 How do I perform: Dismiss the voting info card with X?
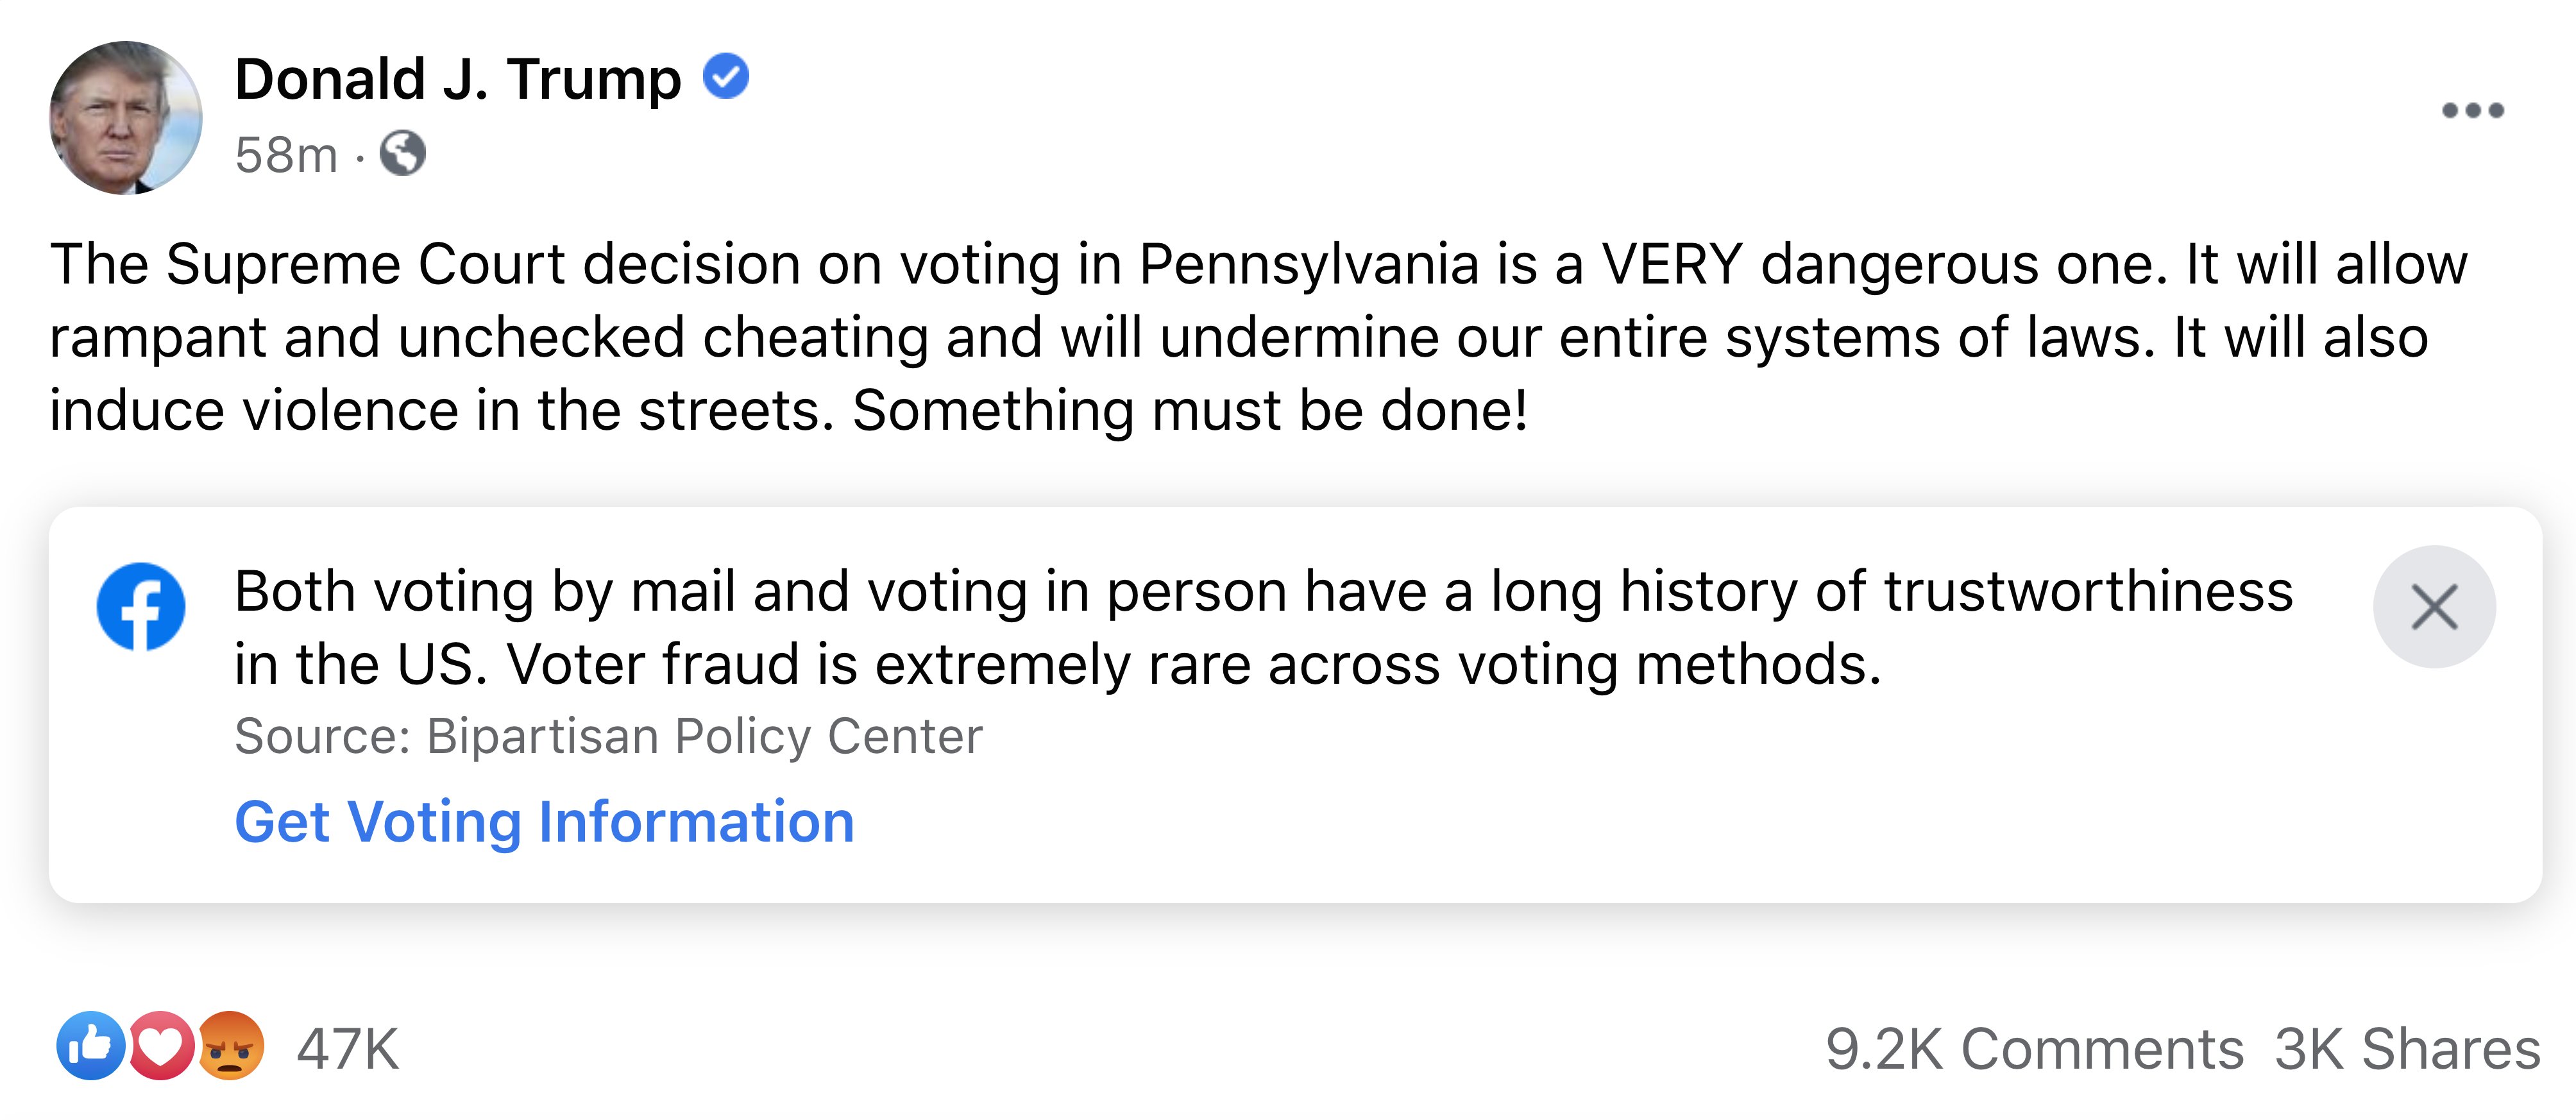(x=2434, y=606)
